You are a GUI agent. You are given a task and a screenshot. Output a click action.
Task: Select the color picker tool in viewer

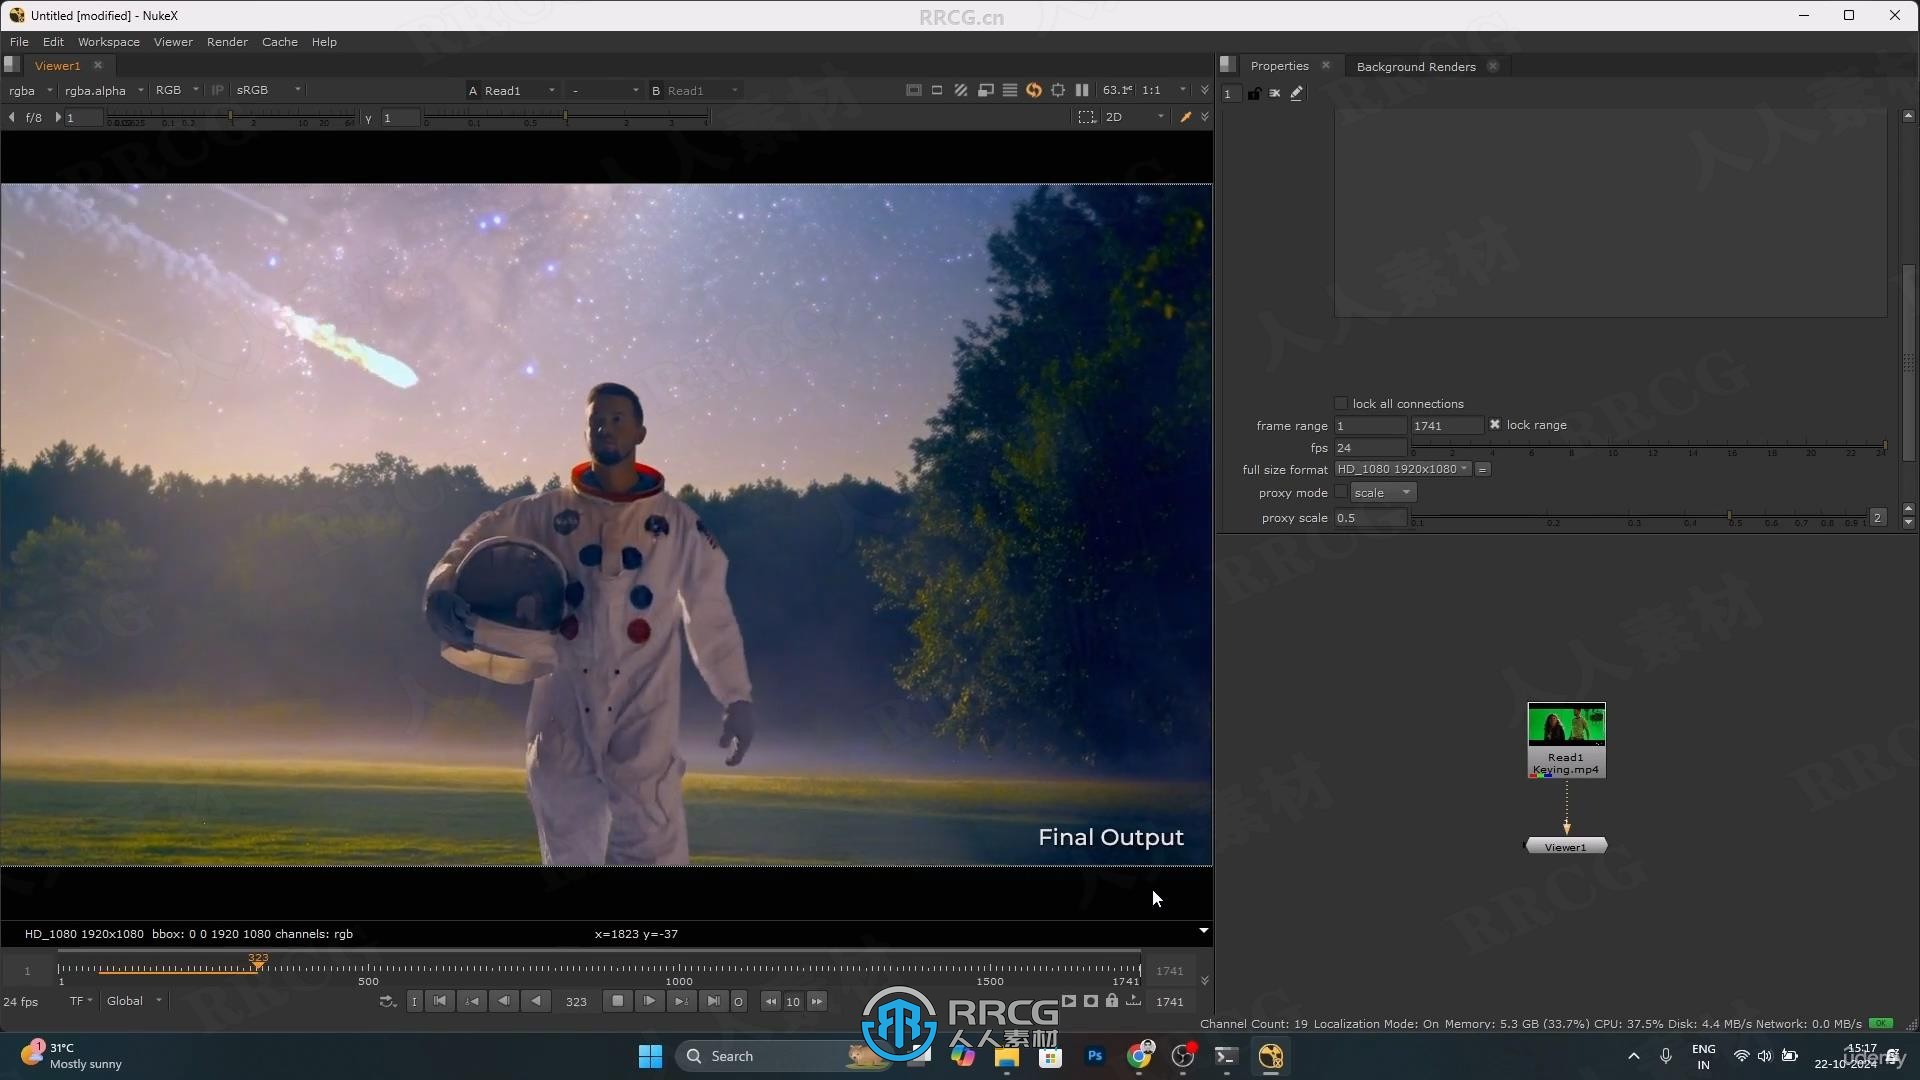click(x=1185, y=117)
